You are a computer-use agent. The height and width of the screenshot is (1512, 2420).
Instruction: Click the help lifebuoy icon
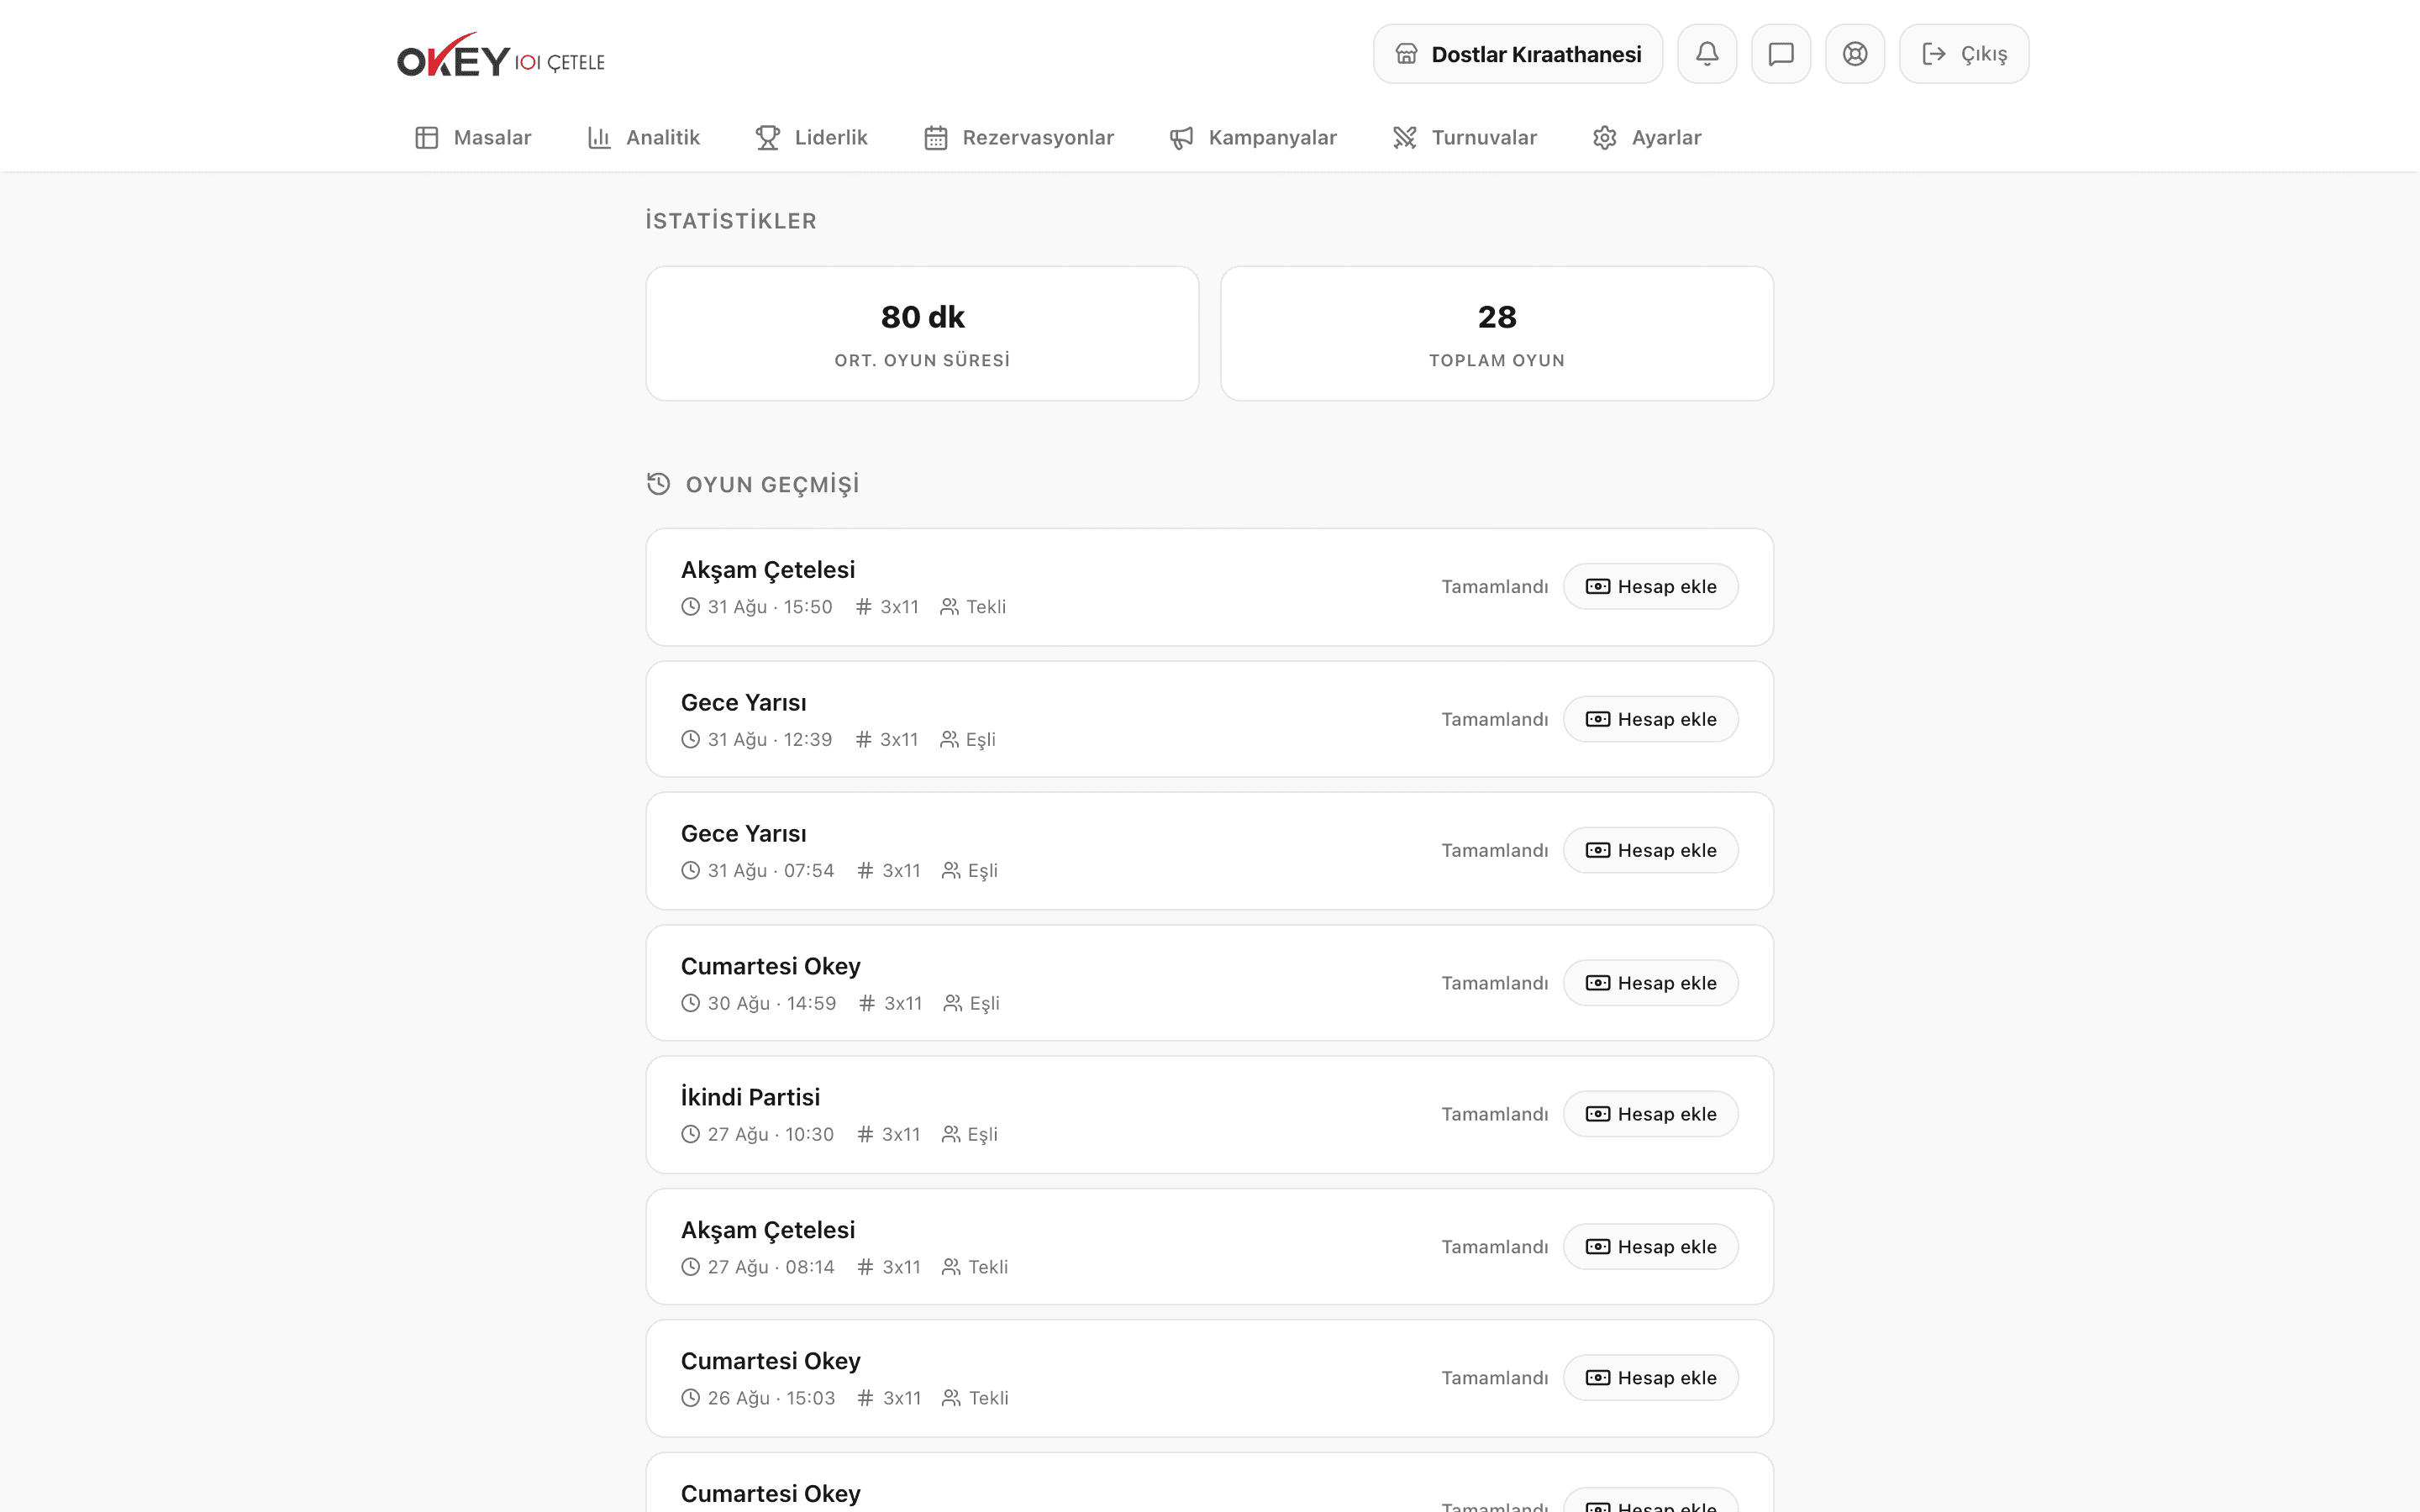1855,54
